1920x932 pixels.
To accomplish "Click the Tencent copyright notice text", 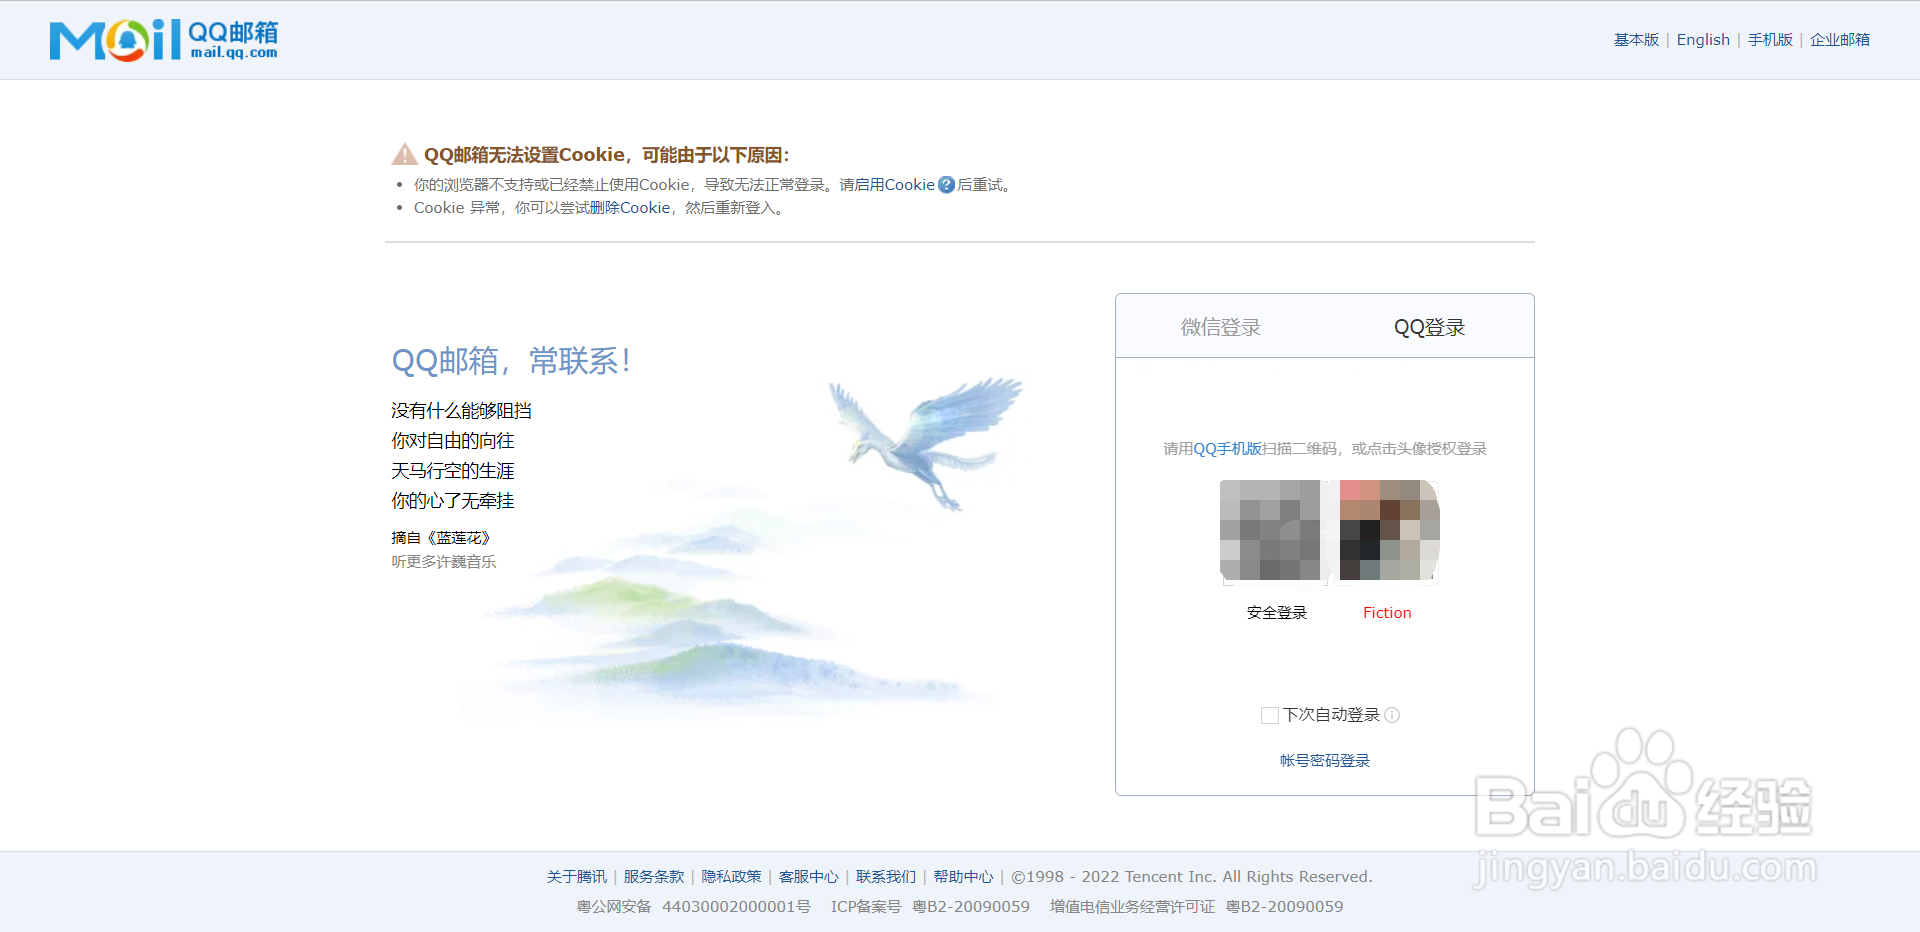I will [1192, 877].
